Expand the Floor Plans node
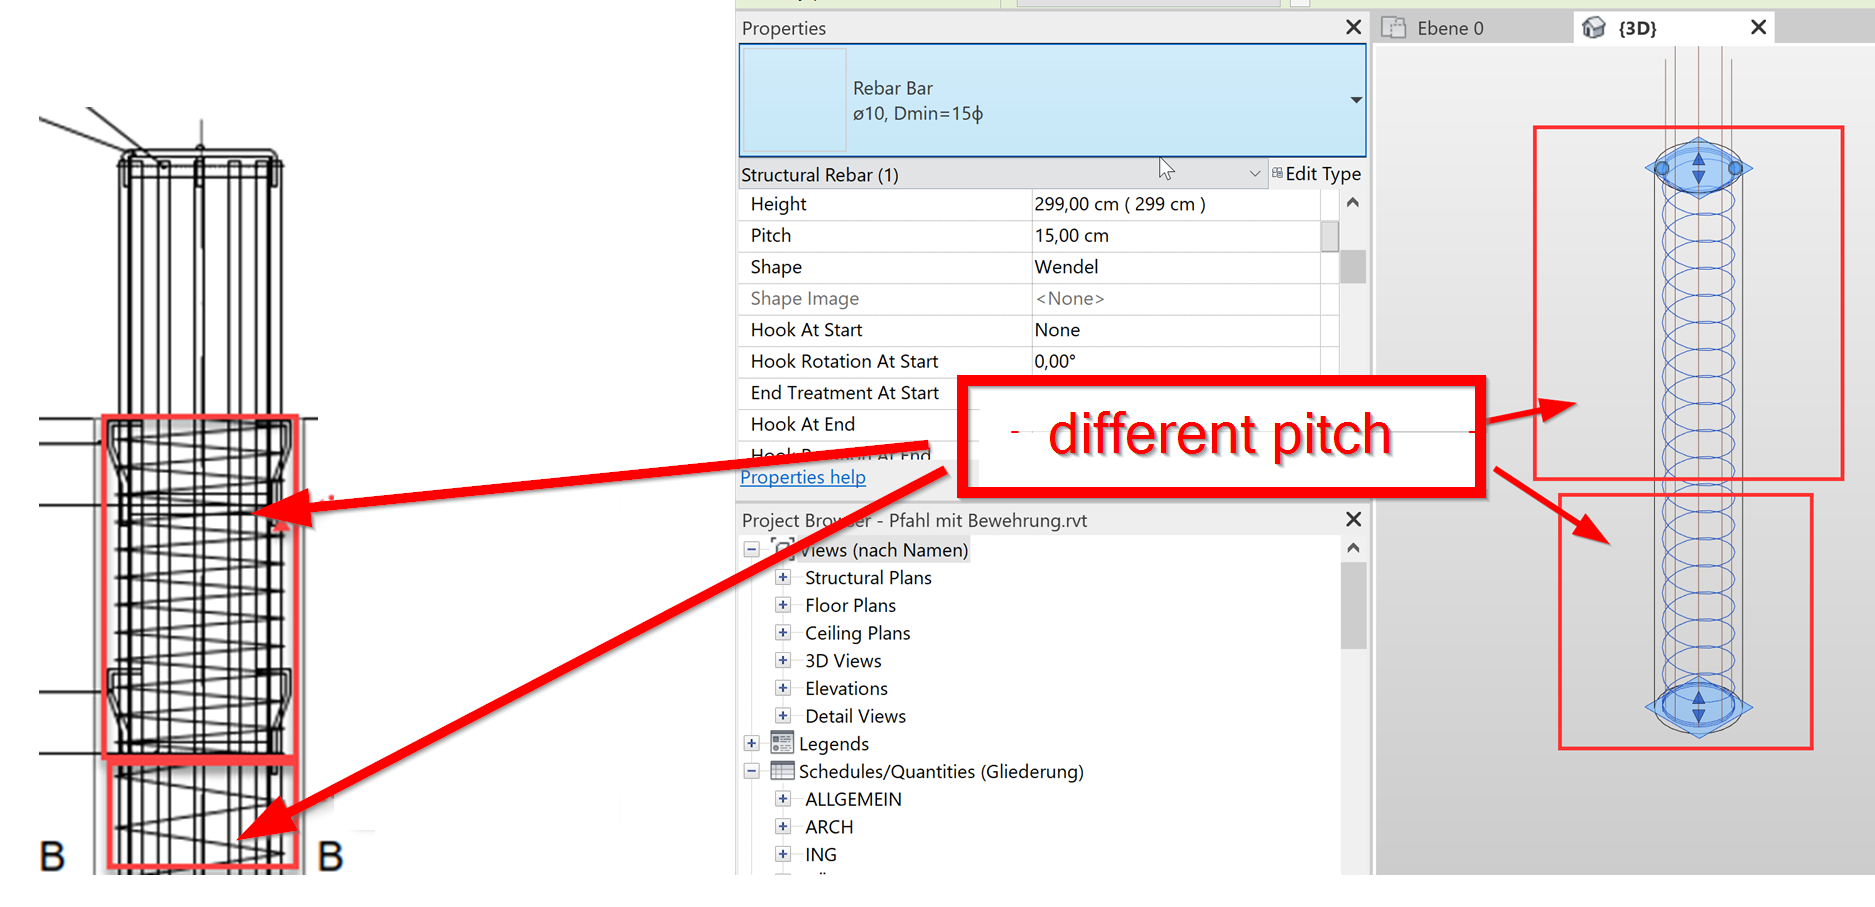This screenshot has width=1875, height=907. click(782, 605)
